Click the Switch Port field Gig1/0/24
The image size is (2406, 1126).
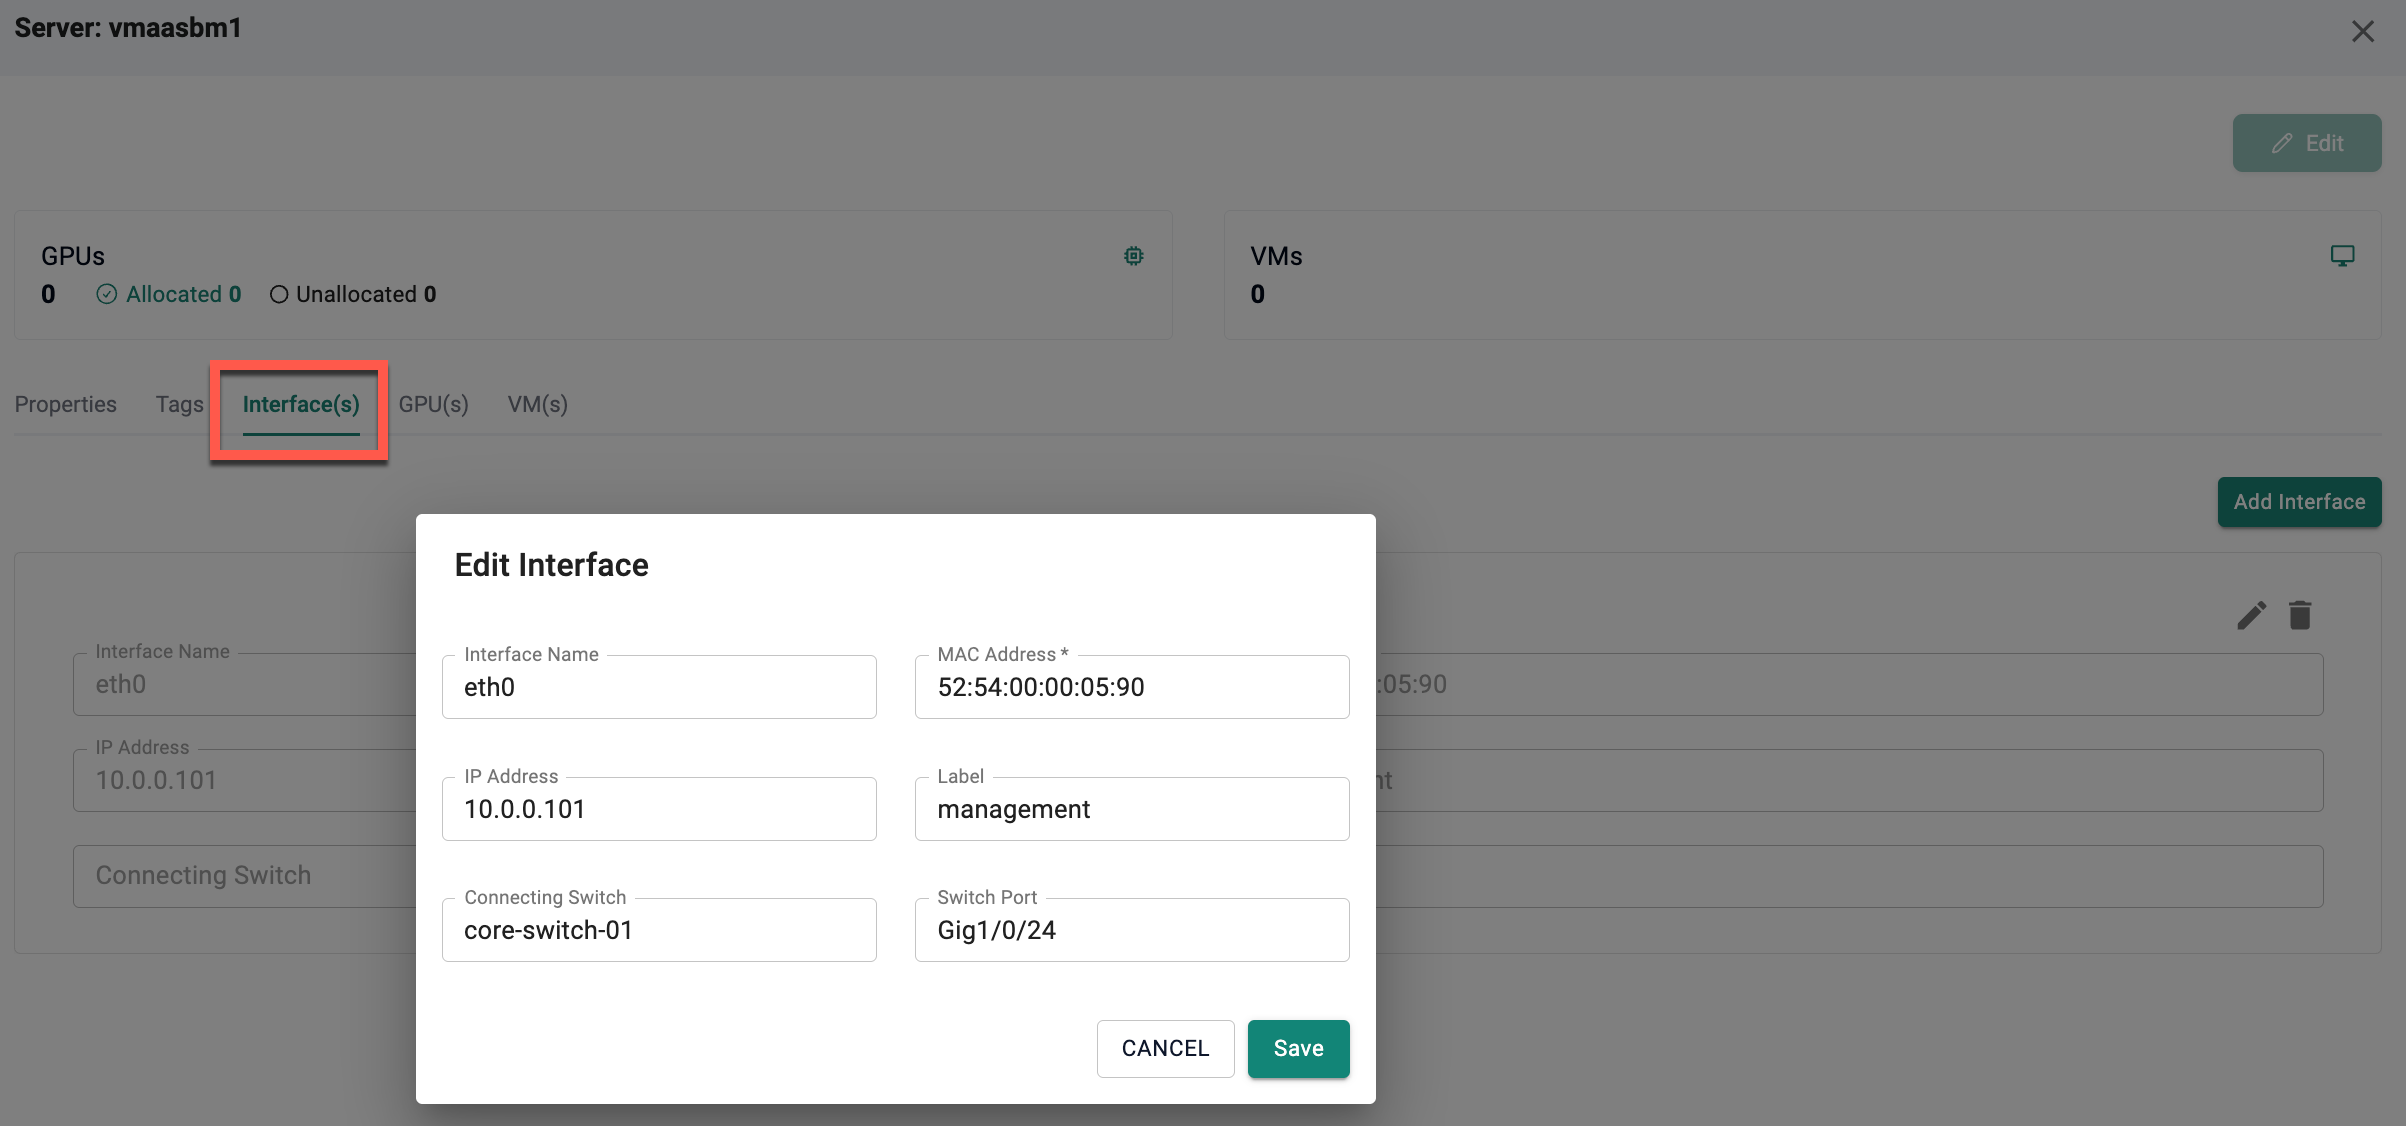[x=1132, y=930]
